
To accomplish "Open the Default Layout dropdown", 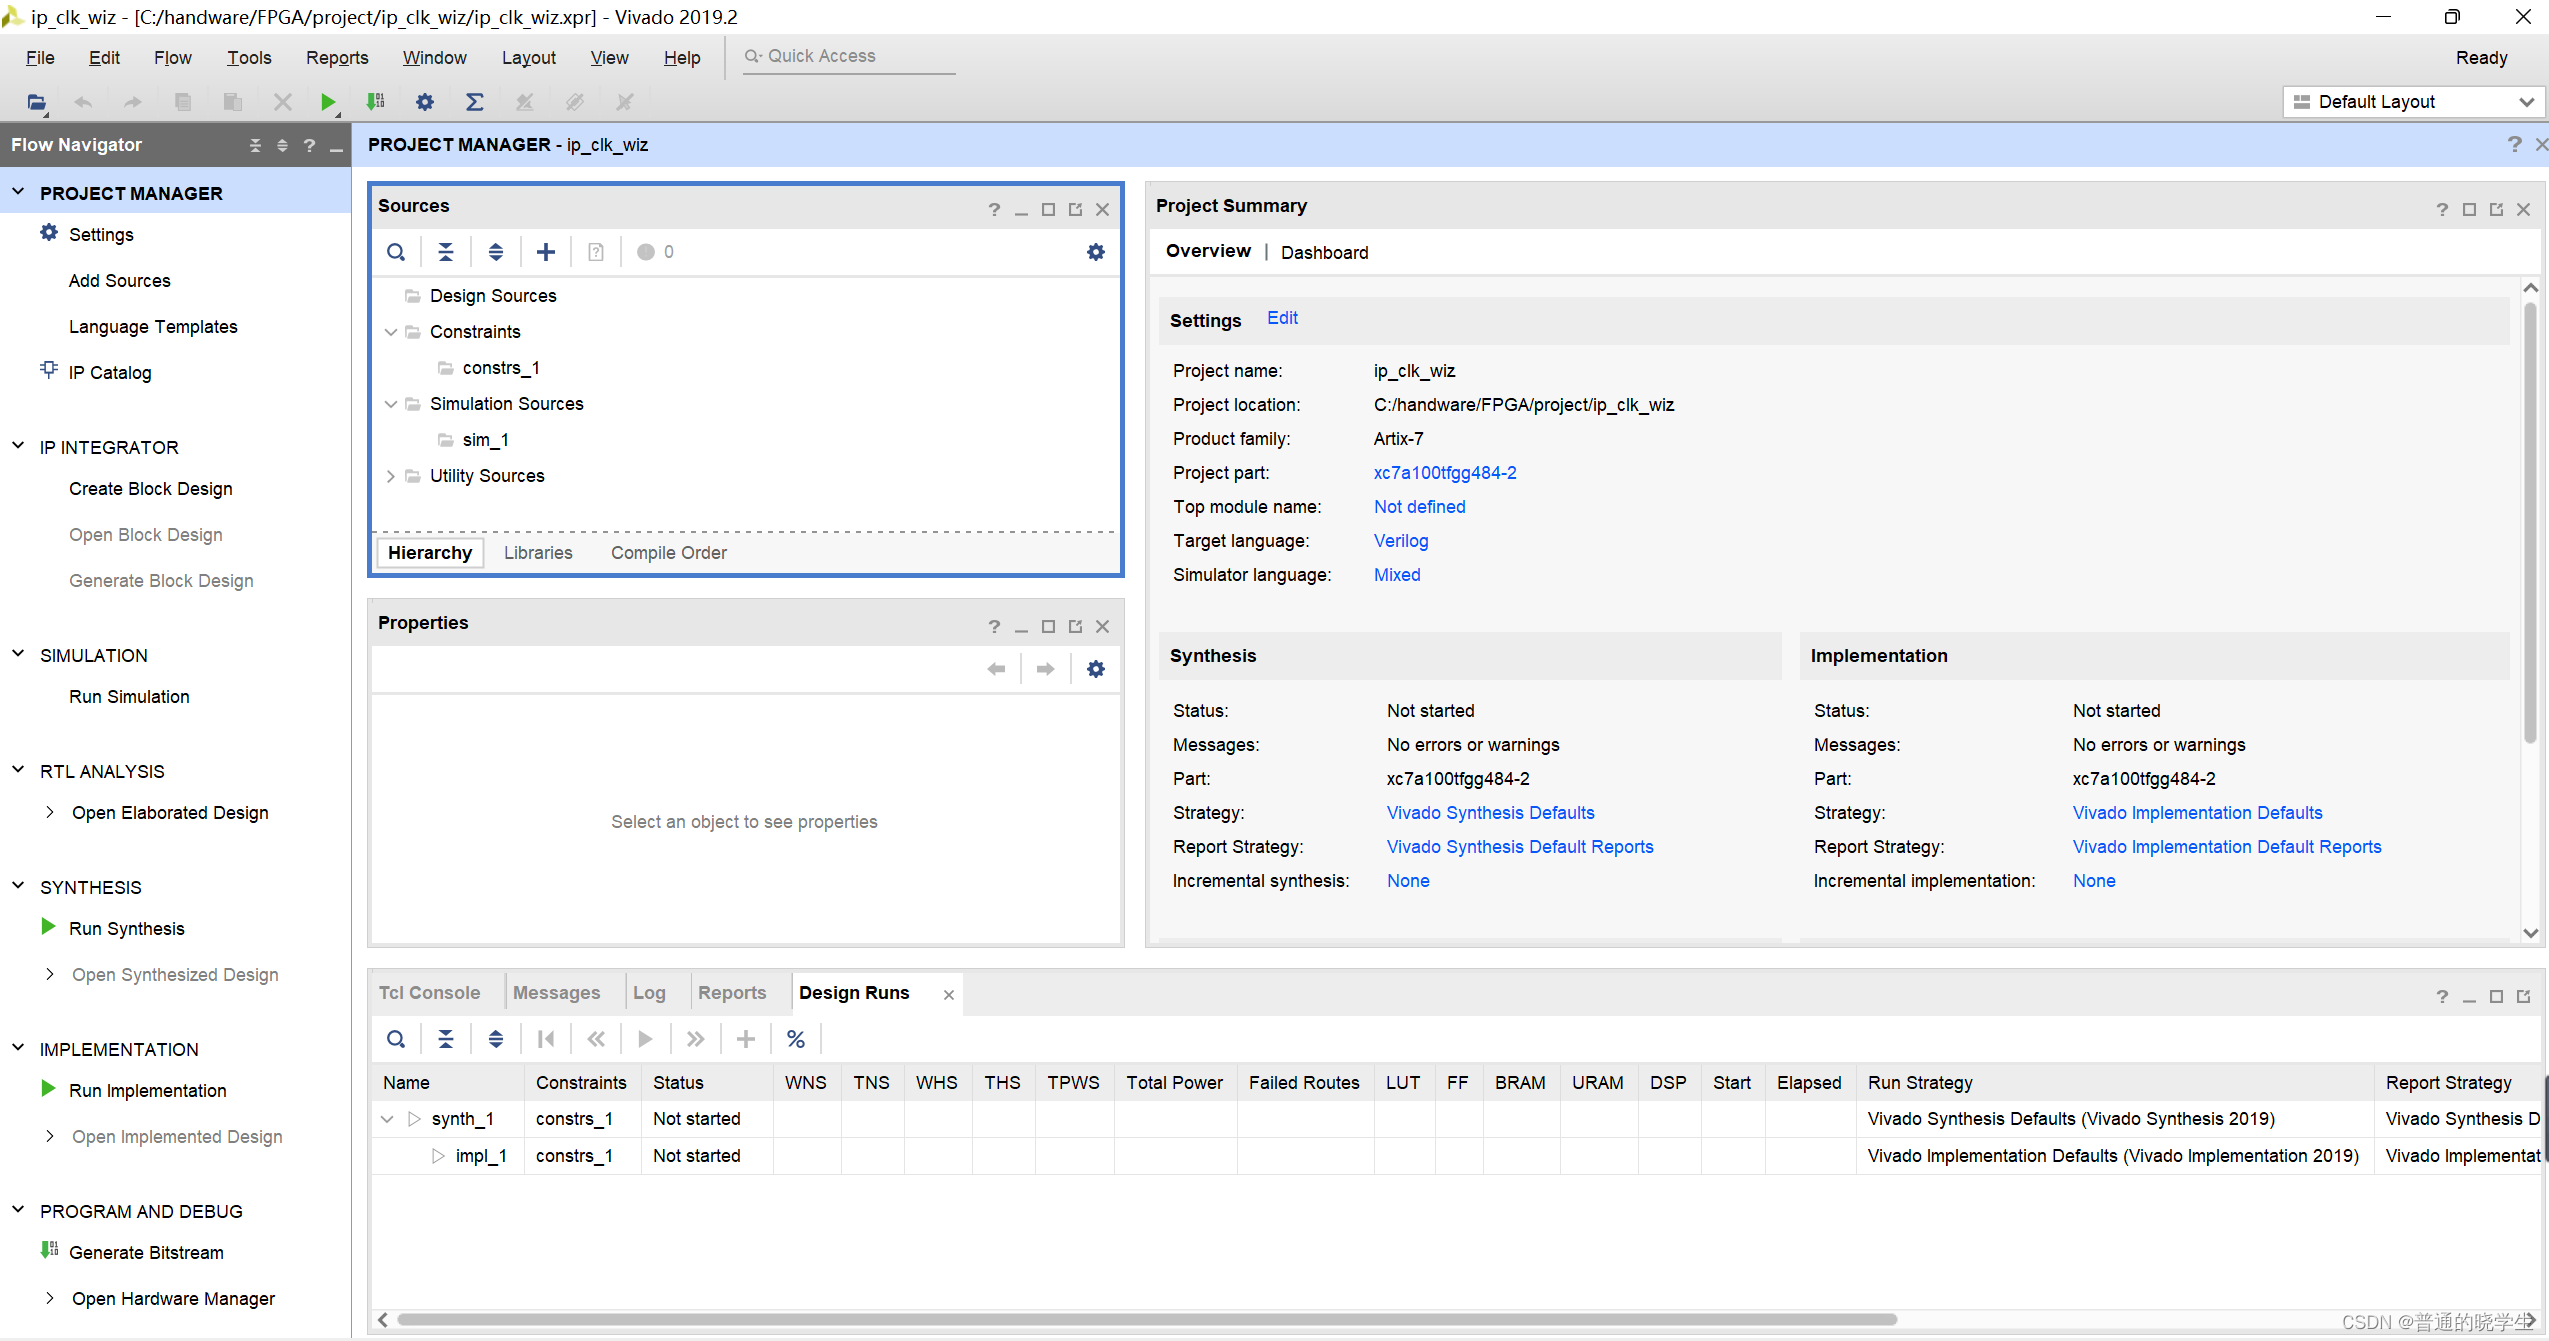I will (x=2414, y=102).
